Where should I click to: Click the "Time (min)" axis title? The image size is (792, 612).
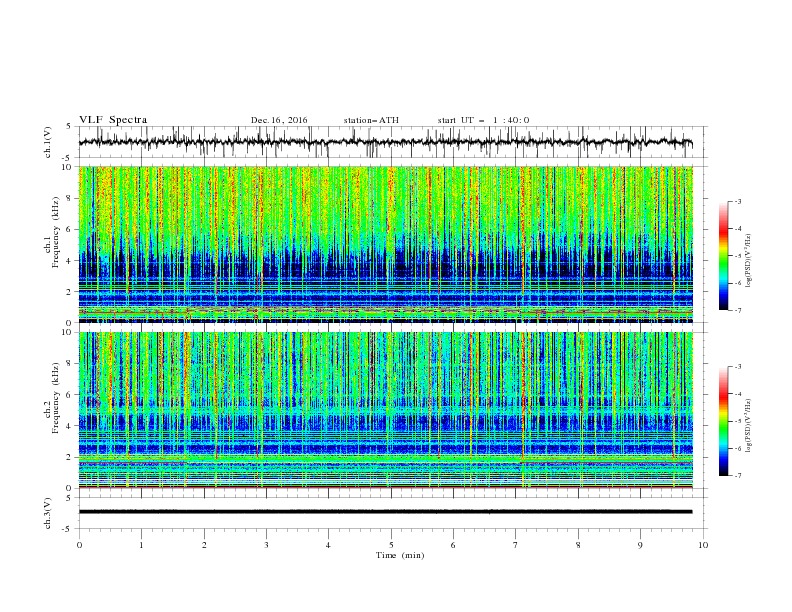point(400,555)
